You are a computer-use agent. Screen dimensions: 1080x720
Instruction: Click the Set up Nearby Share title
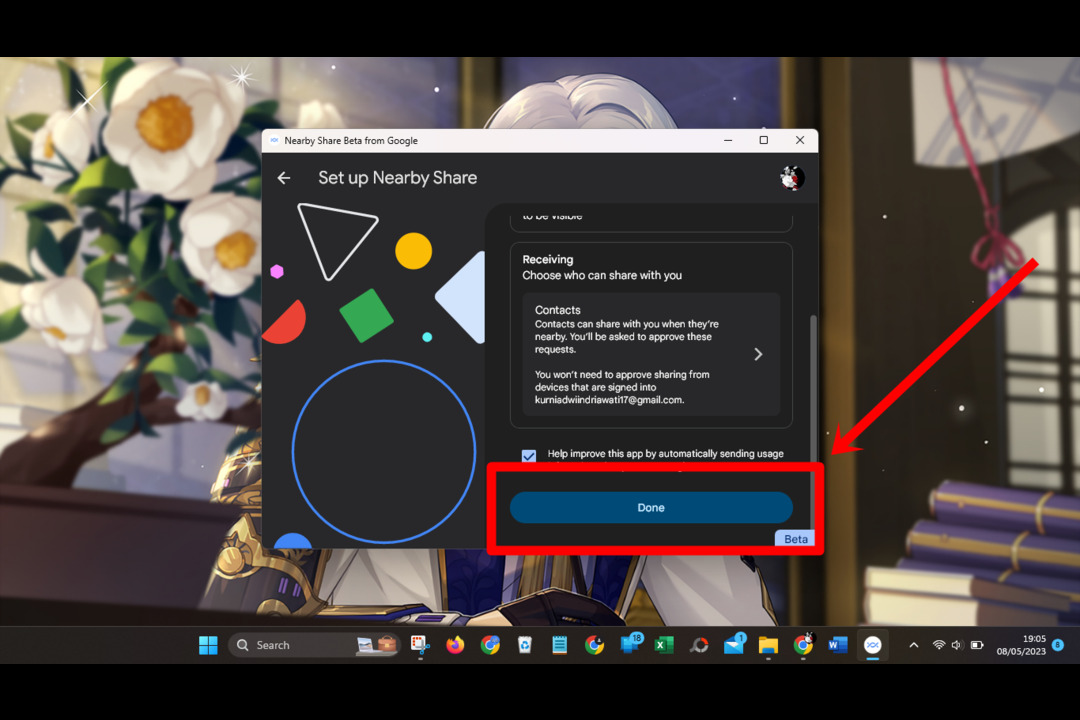pyautogui.click(x=397, y=178)
